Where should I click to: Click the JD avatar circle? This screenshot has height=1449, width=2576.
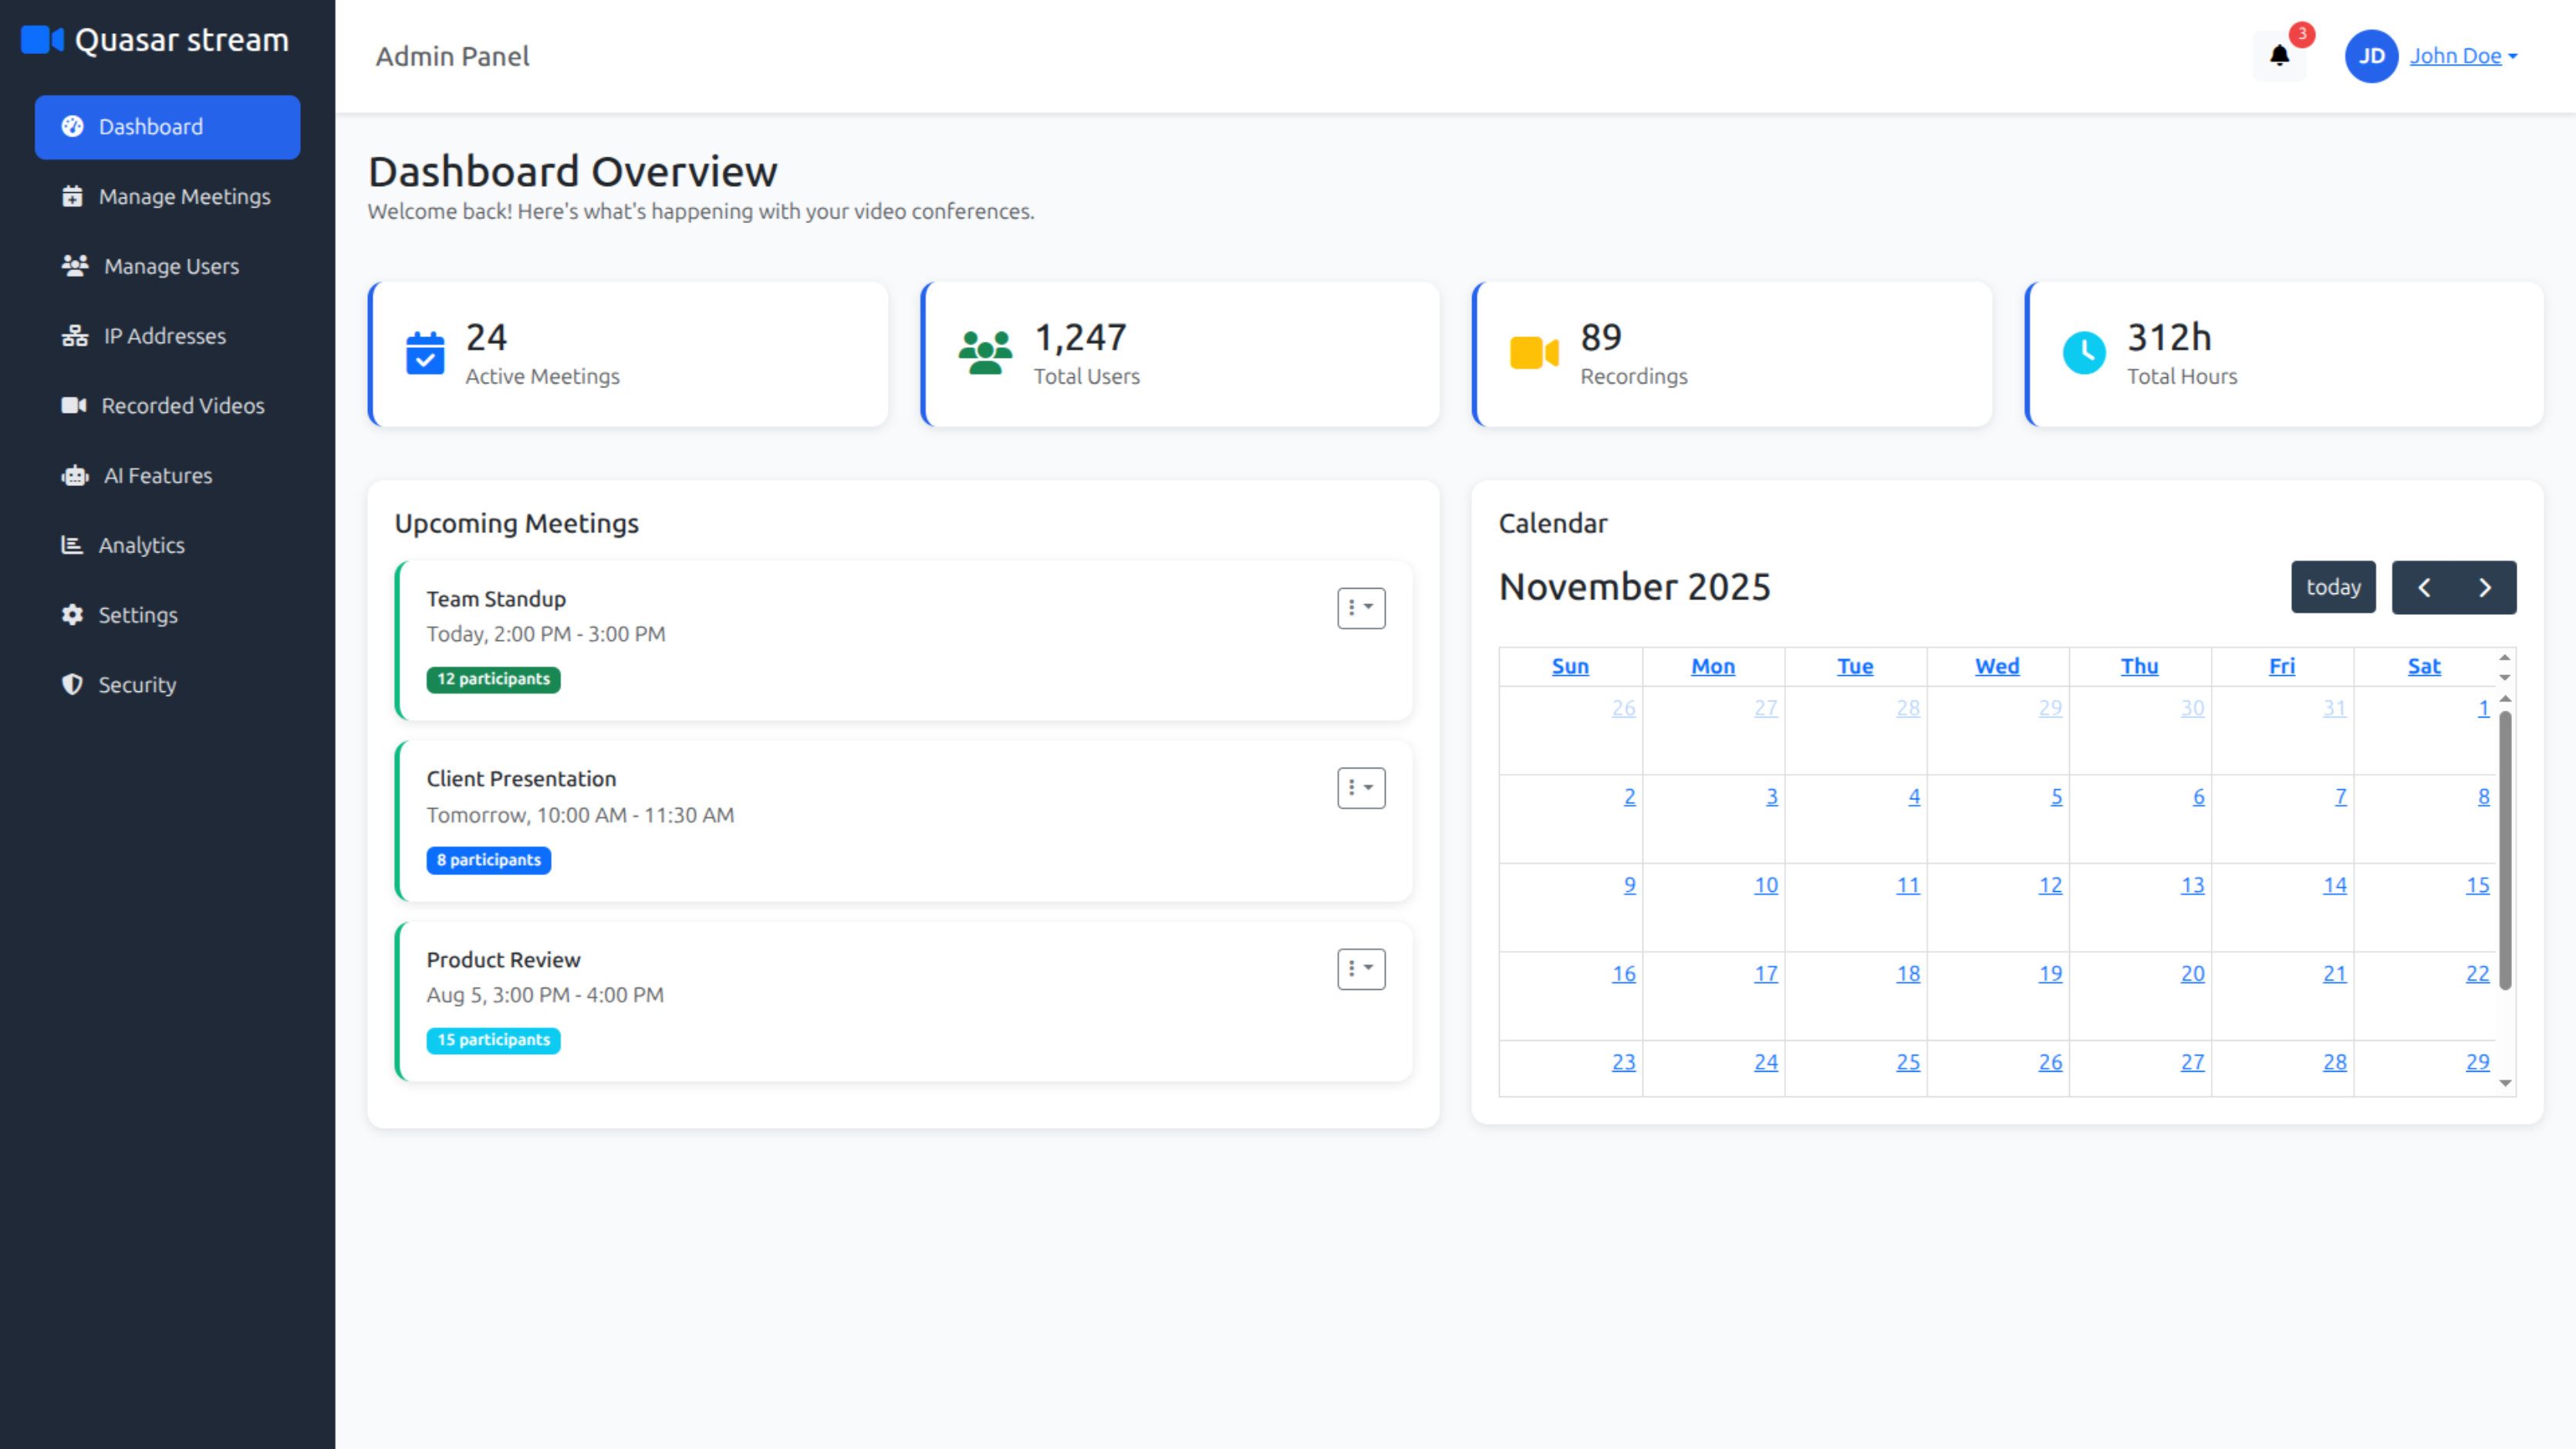(2372, 56)
